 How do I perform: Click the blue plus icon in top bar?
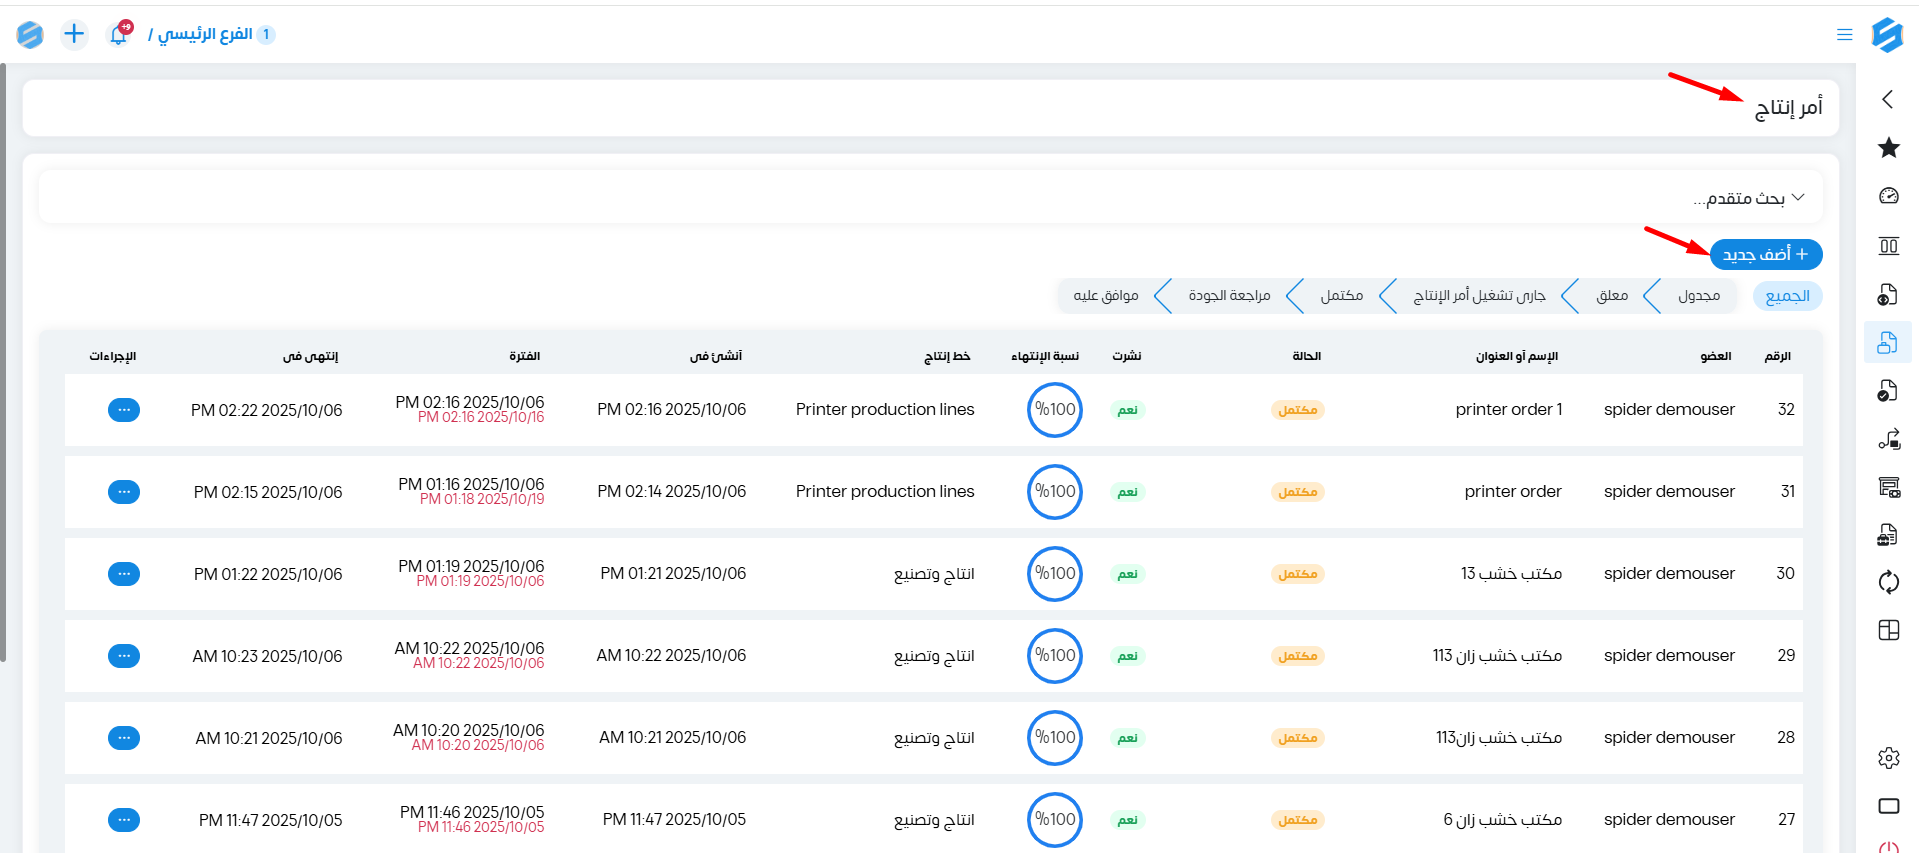(74, 34)
